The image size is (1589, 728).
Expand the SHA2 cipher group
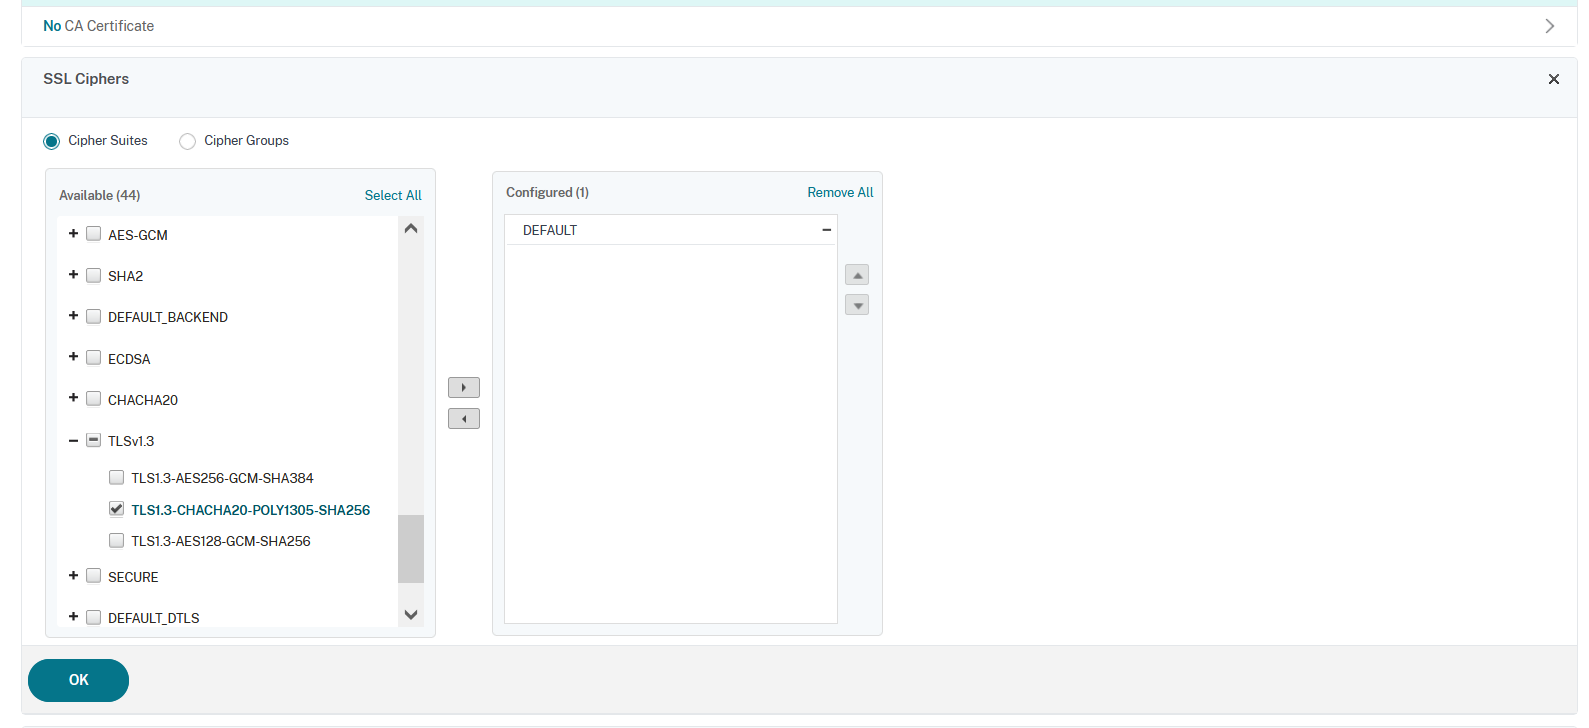[73, 274]
